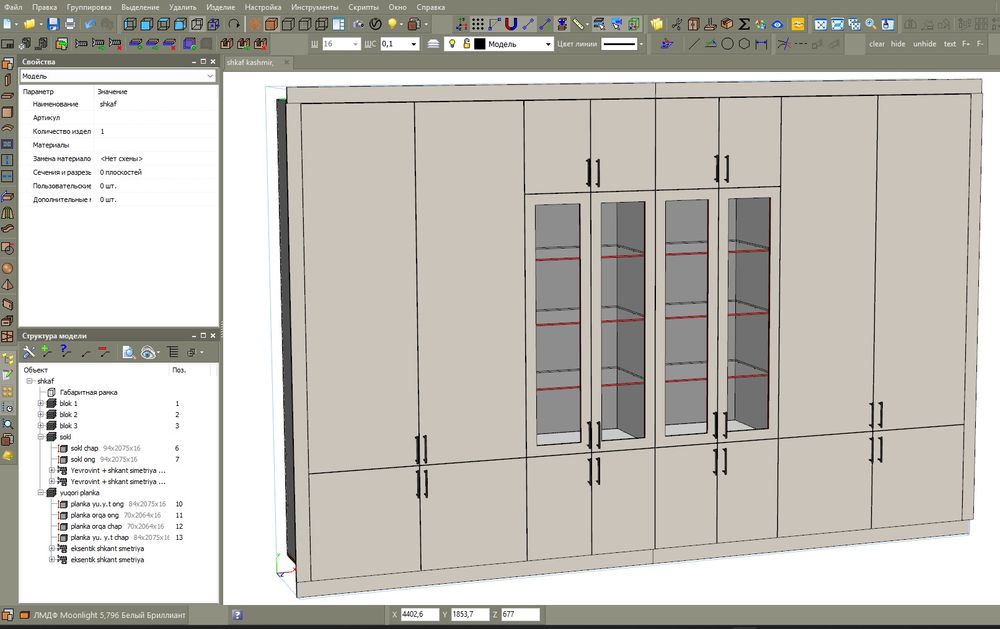Select the hexagon polygon drawing tool
1000x629 pixels.
[744, 44]
